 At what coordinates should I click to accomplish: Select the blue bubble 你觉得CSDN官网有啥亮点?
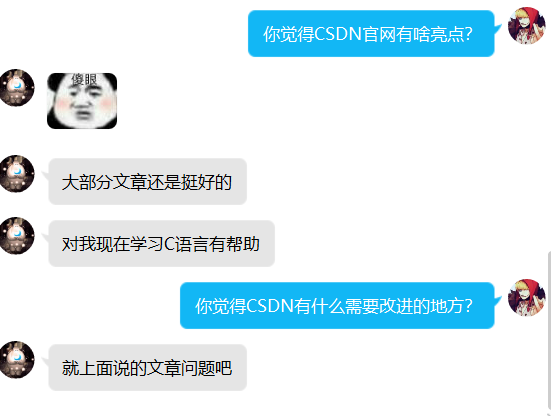click(x=371, y=33)
